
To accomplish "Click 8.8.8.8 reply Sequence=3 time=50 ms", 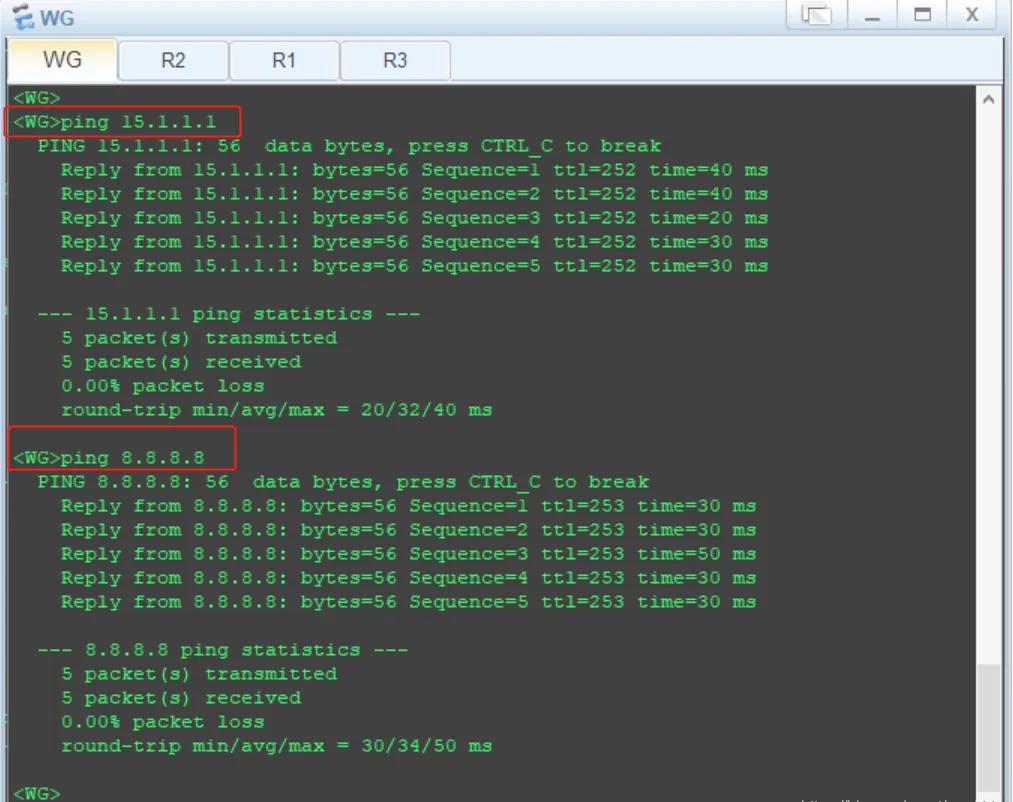I will [x=408, y=554].
